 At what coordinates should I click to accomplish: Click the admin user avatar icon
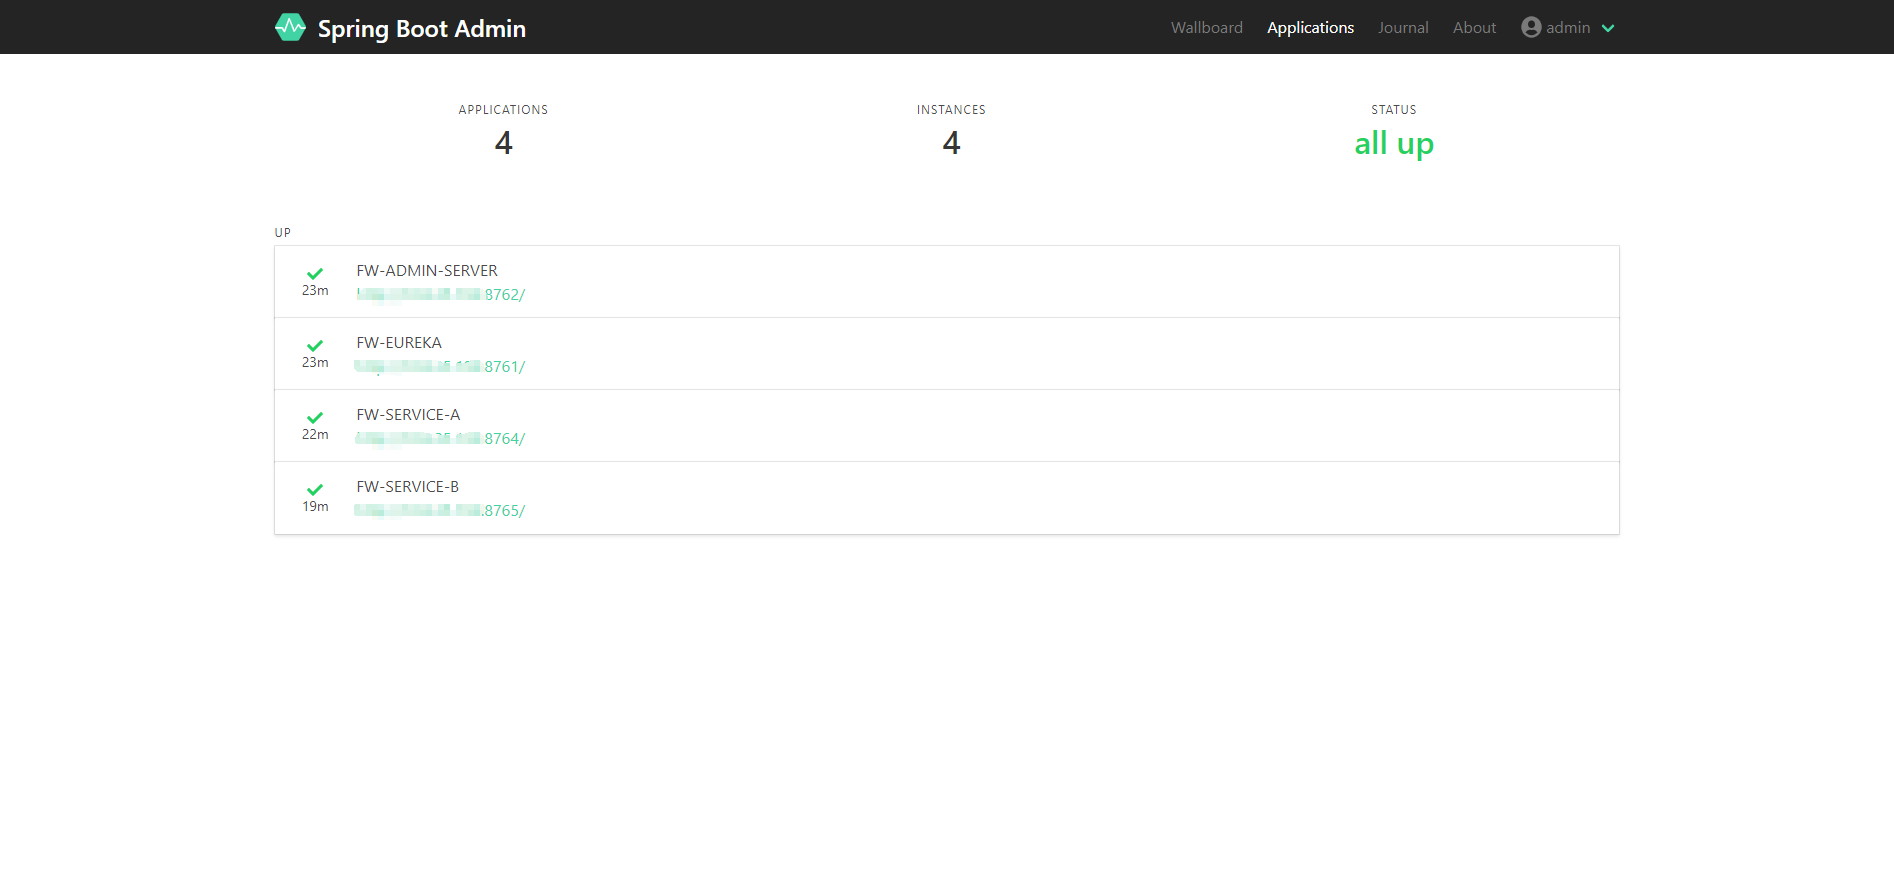tap(1531, 27)
